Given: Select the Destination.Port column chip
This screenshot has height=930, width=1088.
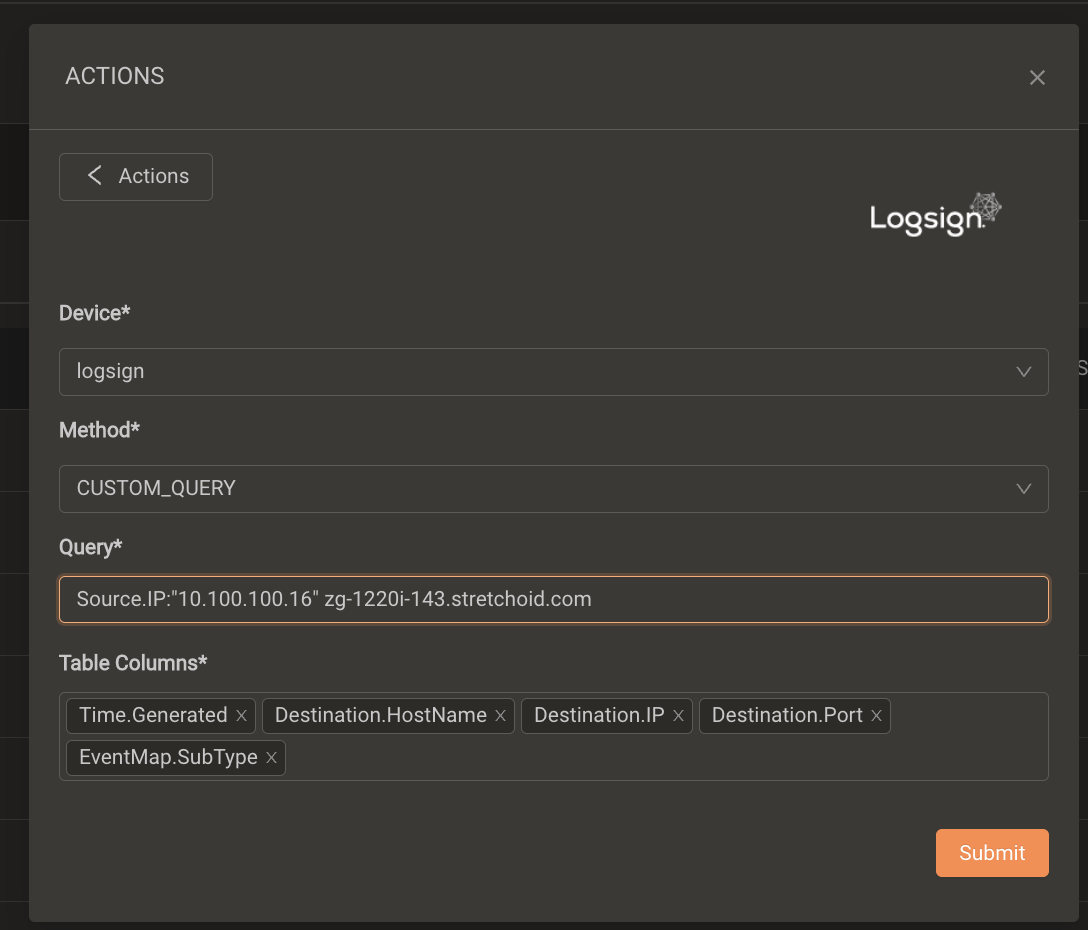Looking at the screenshot, I should tap(785, 715).
